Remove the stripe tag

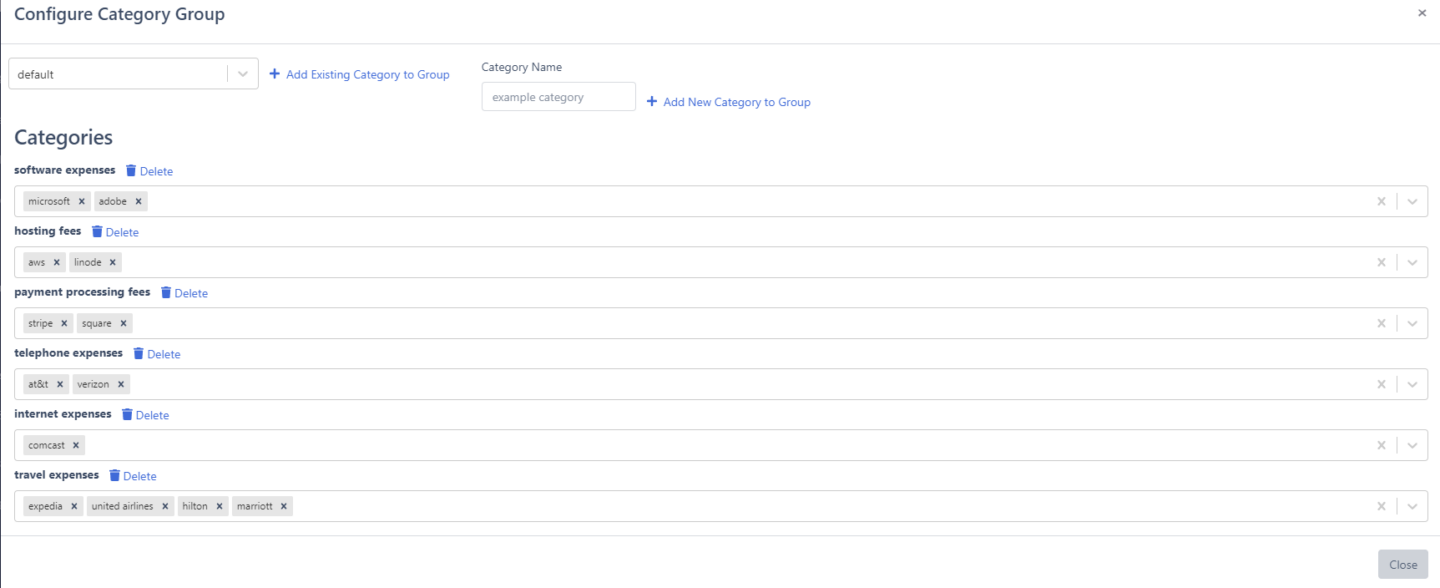click(64, 323)
